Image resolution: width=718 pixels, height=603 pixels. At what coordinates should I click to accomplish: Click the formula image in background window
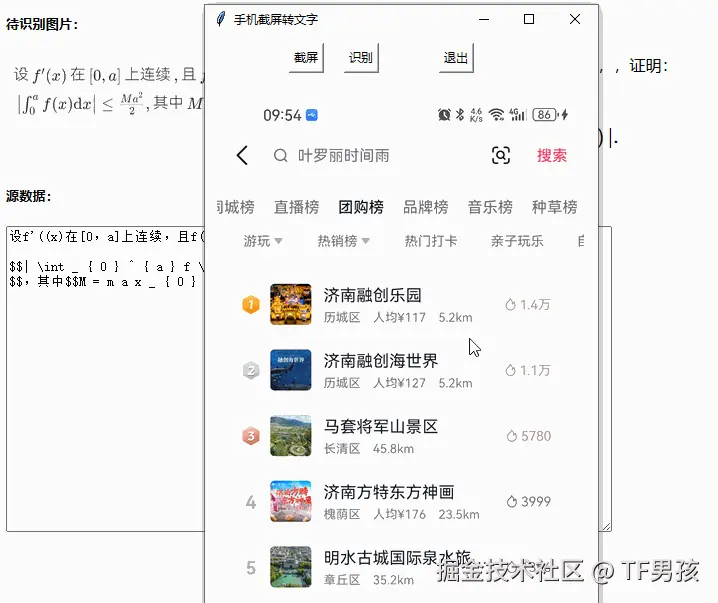tap(109, 91)
